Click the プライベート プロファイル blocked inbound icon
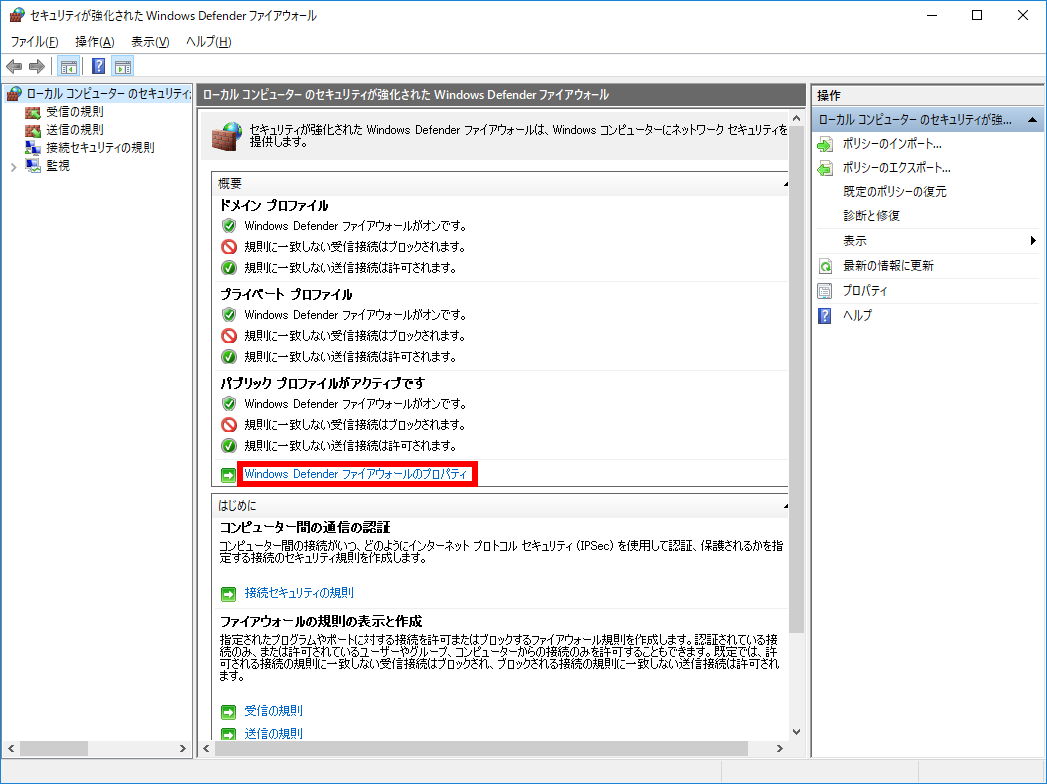 pos(229,335)
